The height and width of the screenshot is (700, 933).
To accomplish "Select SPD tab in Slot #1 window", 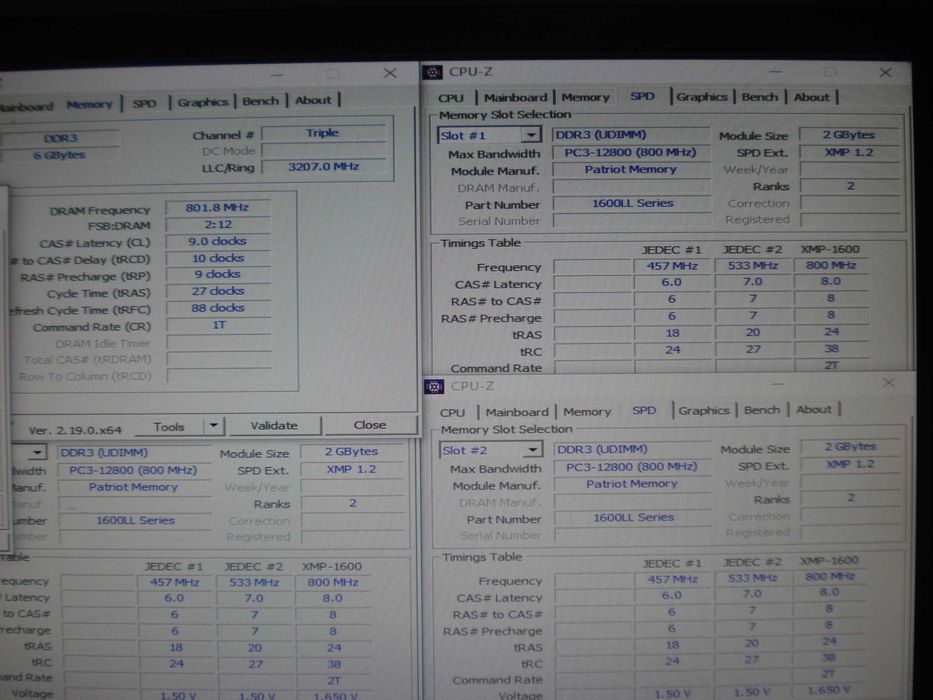I will click(642, 96).
